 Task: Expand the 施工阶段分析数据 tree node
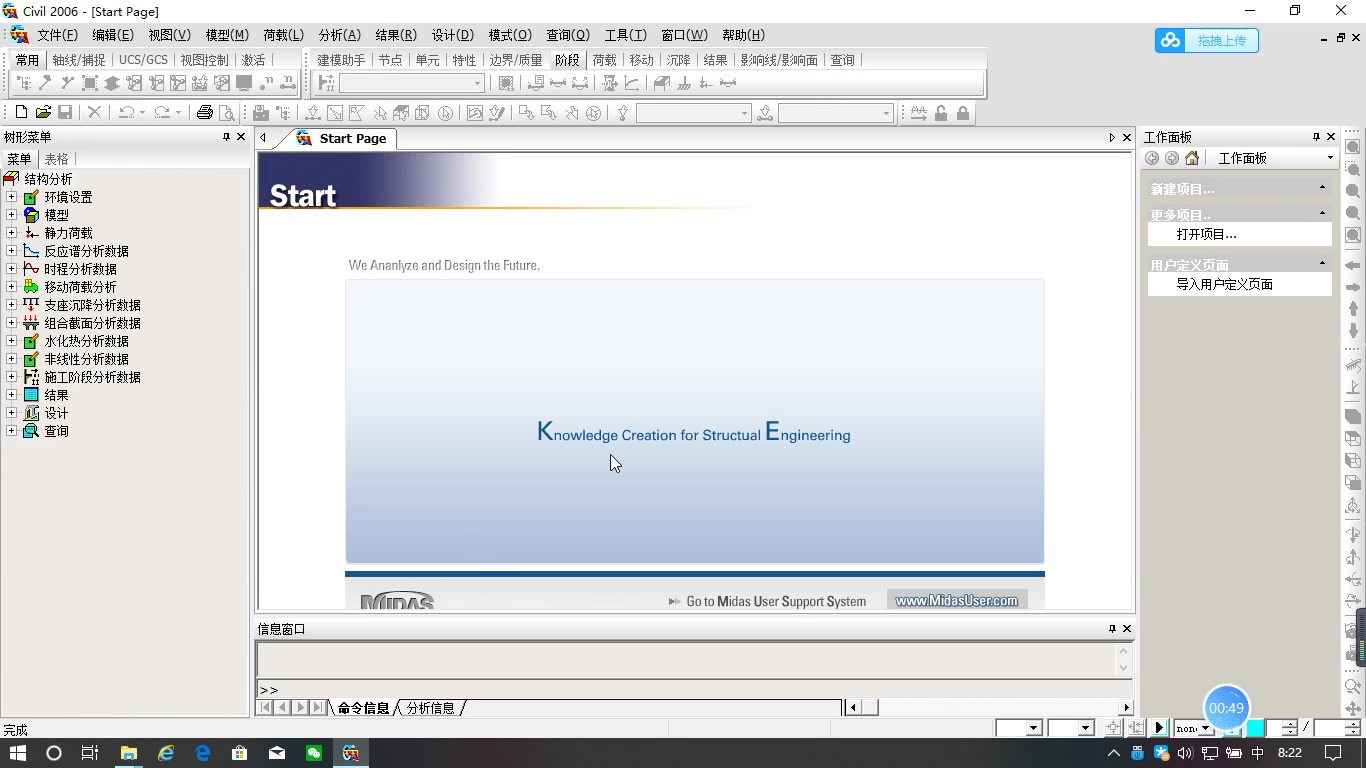pos(12,377)
